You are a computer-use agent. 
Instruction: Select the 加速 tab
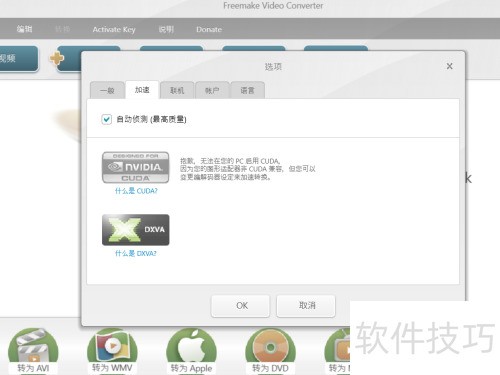[142, 90]
